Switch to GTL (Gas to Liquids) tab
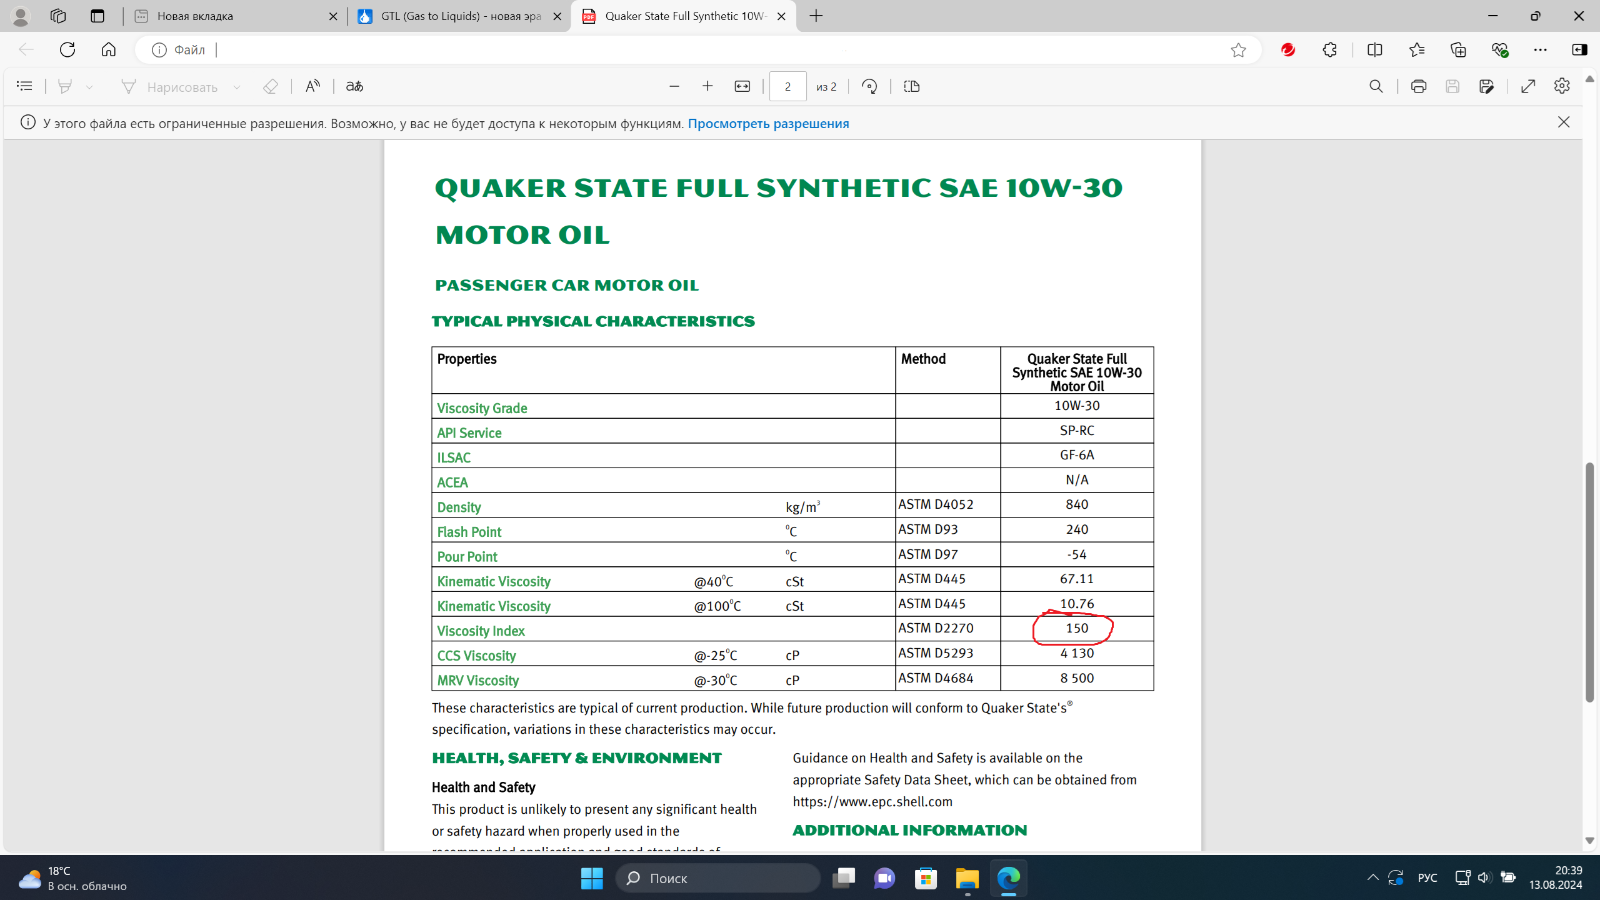This screenshot has width=1600, height=900. (460, 16)
